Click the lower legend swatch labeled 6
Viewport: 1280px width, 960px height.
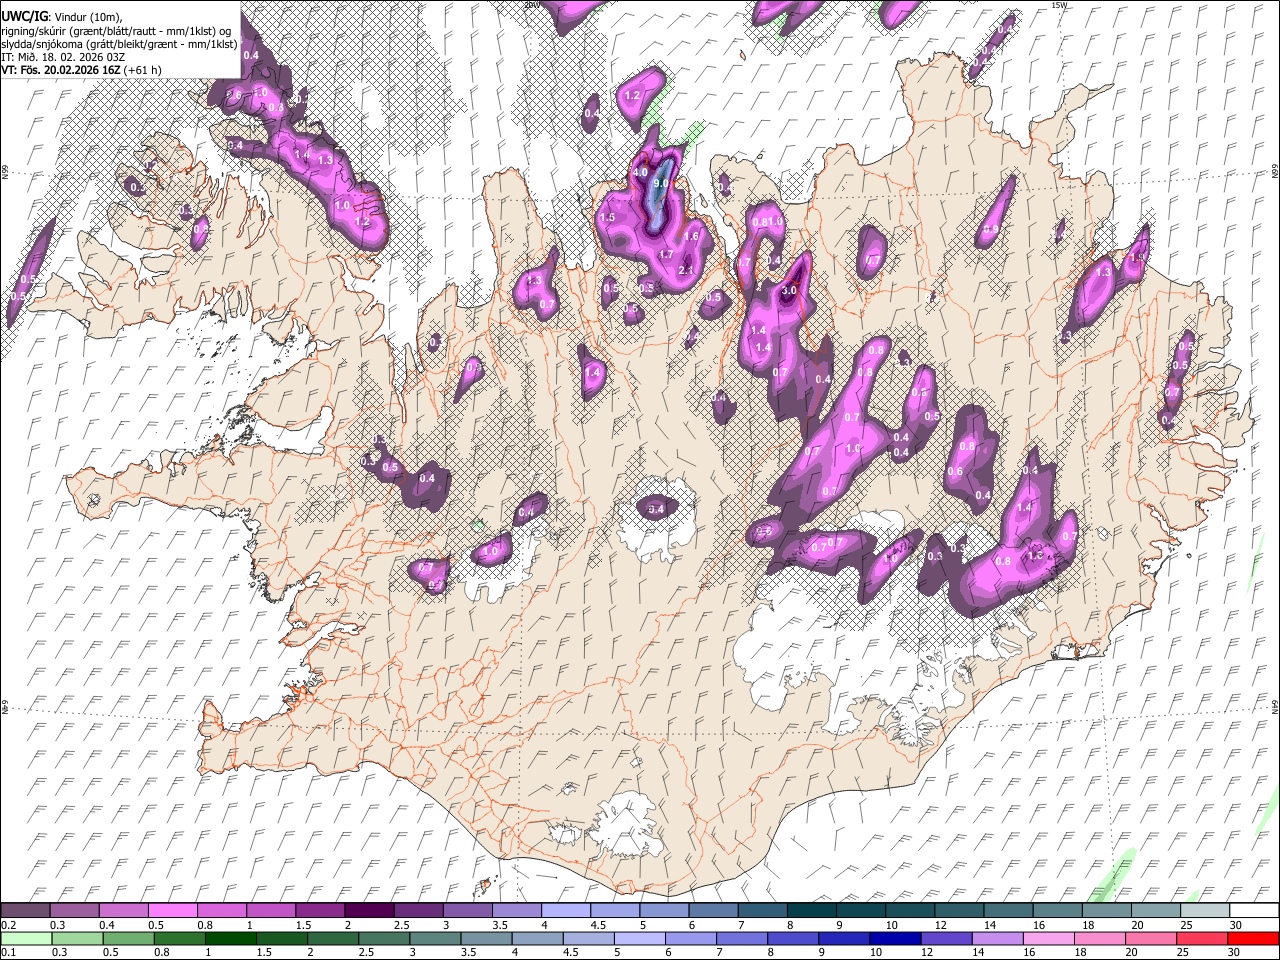(x=691, y=938)
